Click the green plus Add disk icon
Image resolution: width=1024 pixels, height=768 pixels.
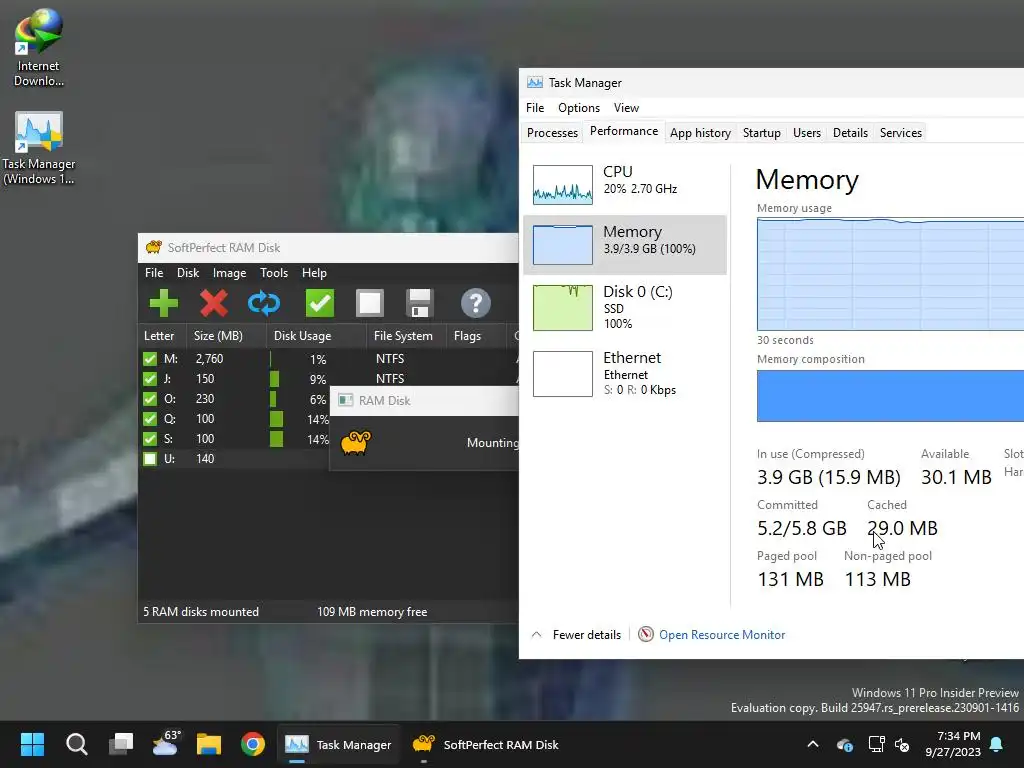pos(163,303)
